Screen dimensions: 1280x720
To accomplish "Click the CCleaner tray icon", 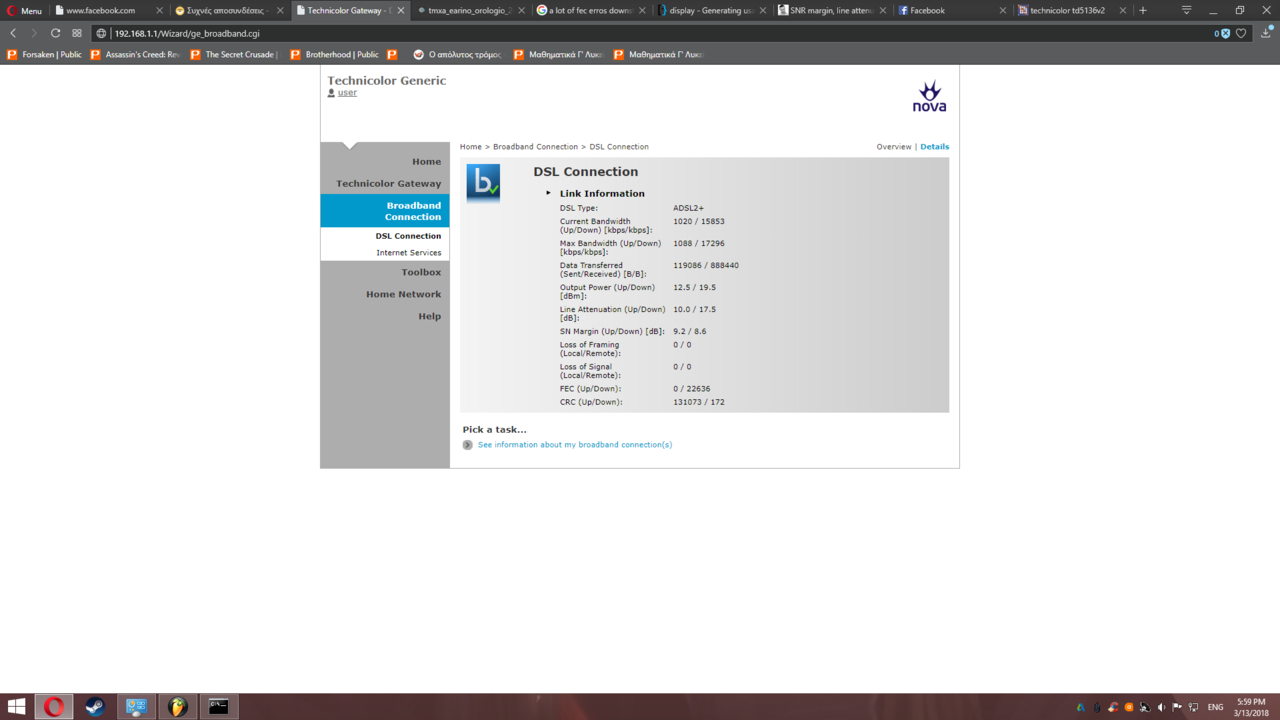I will pyautogui.click(x=1113, y=707).
